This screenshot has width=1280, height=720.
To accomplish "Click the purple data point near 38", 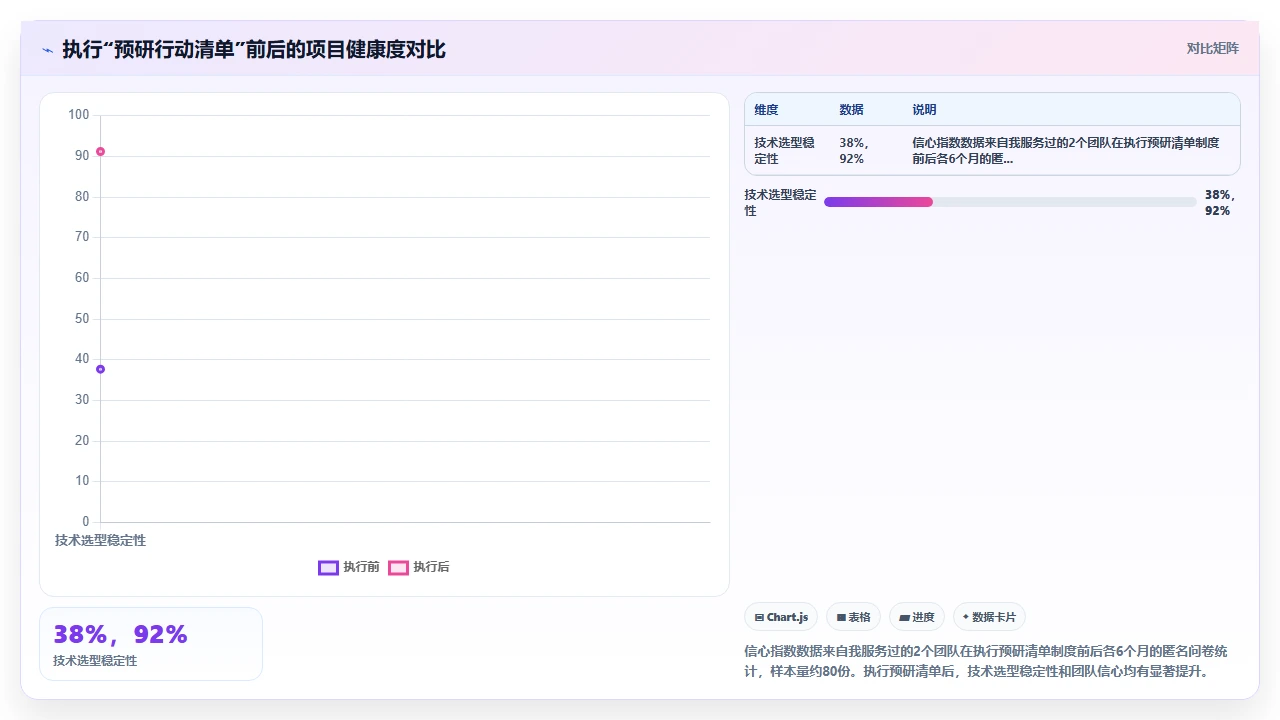I will (x=100, y=369).
